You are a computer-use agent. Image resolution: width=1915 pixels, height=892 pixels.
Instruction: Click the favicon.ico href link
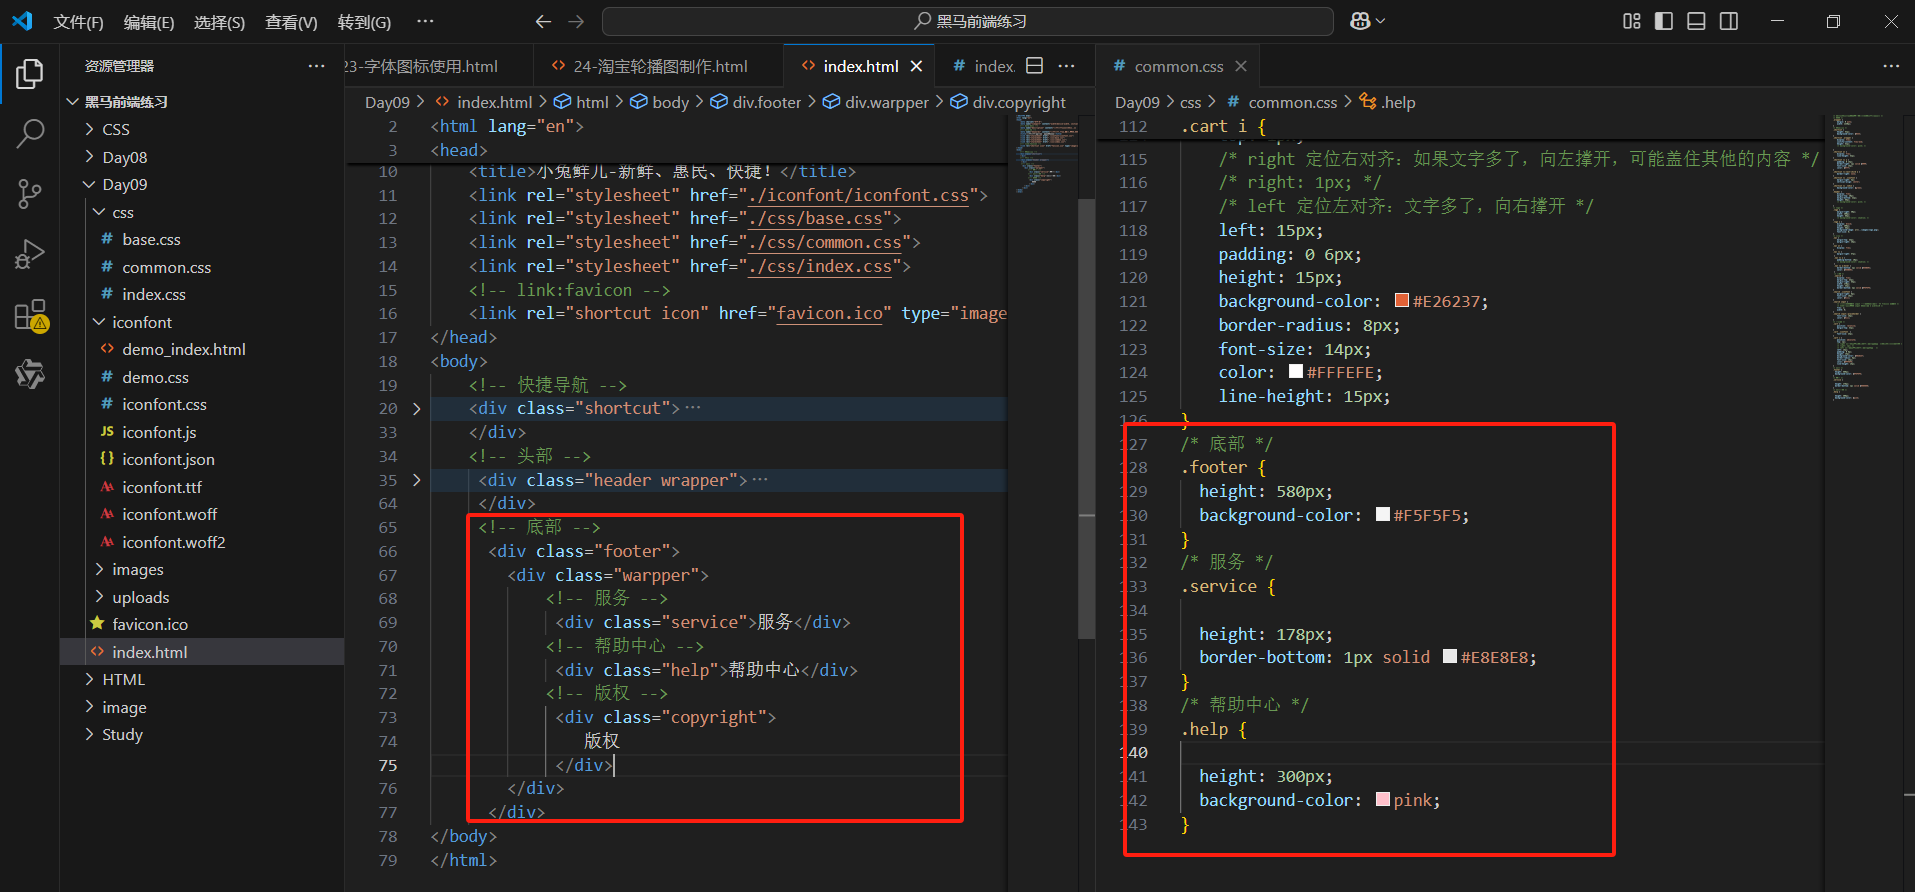(x=830, y=313)
